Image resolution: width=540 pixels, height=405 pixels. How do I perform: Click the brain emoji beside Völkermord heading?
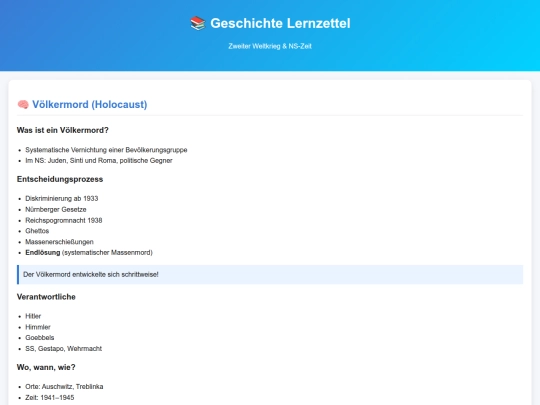point(23,104)
